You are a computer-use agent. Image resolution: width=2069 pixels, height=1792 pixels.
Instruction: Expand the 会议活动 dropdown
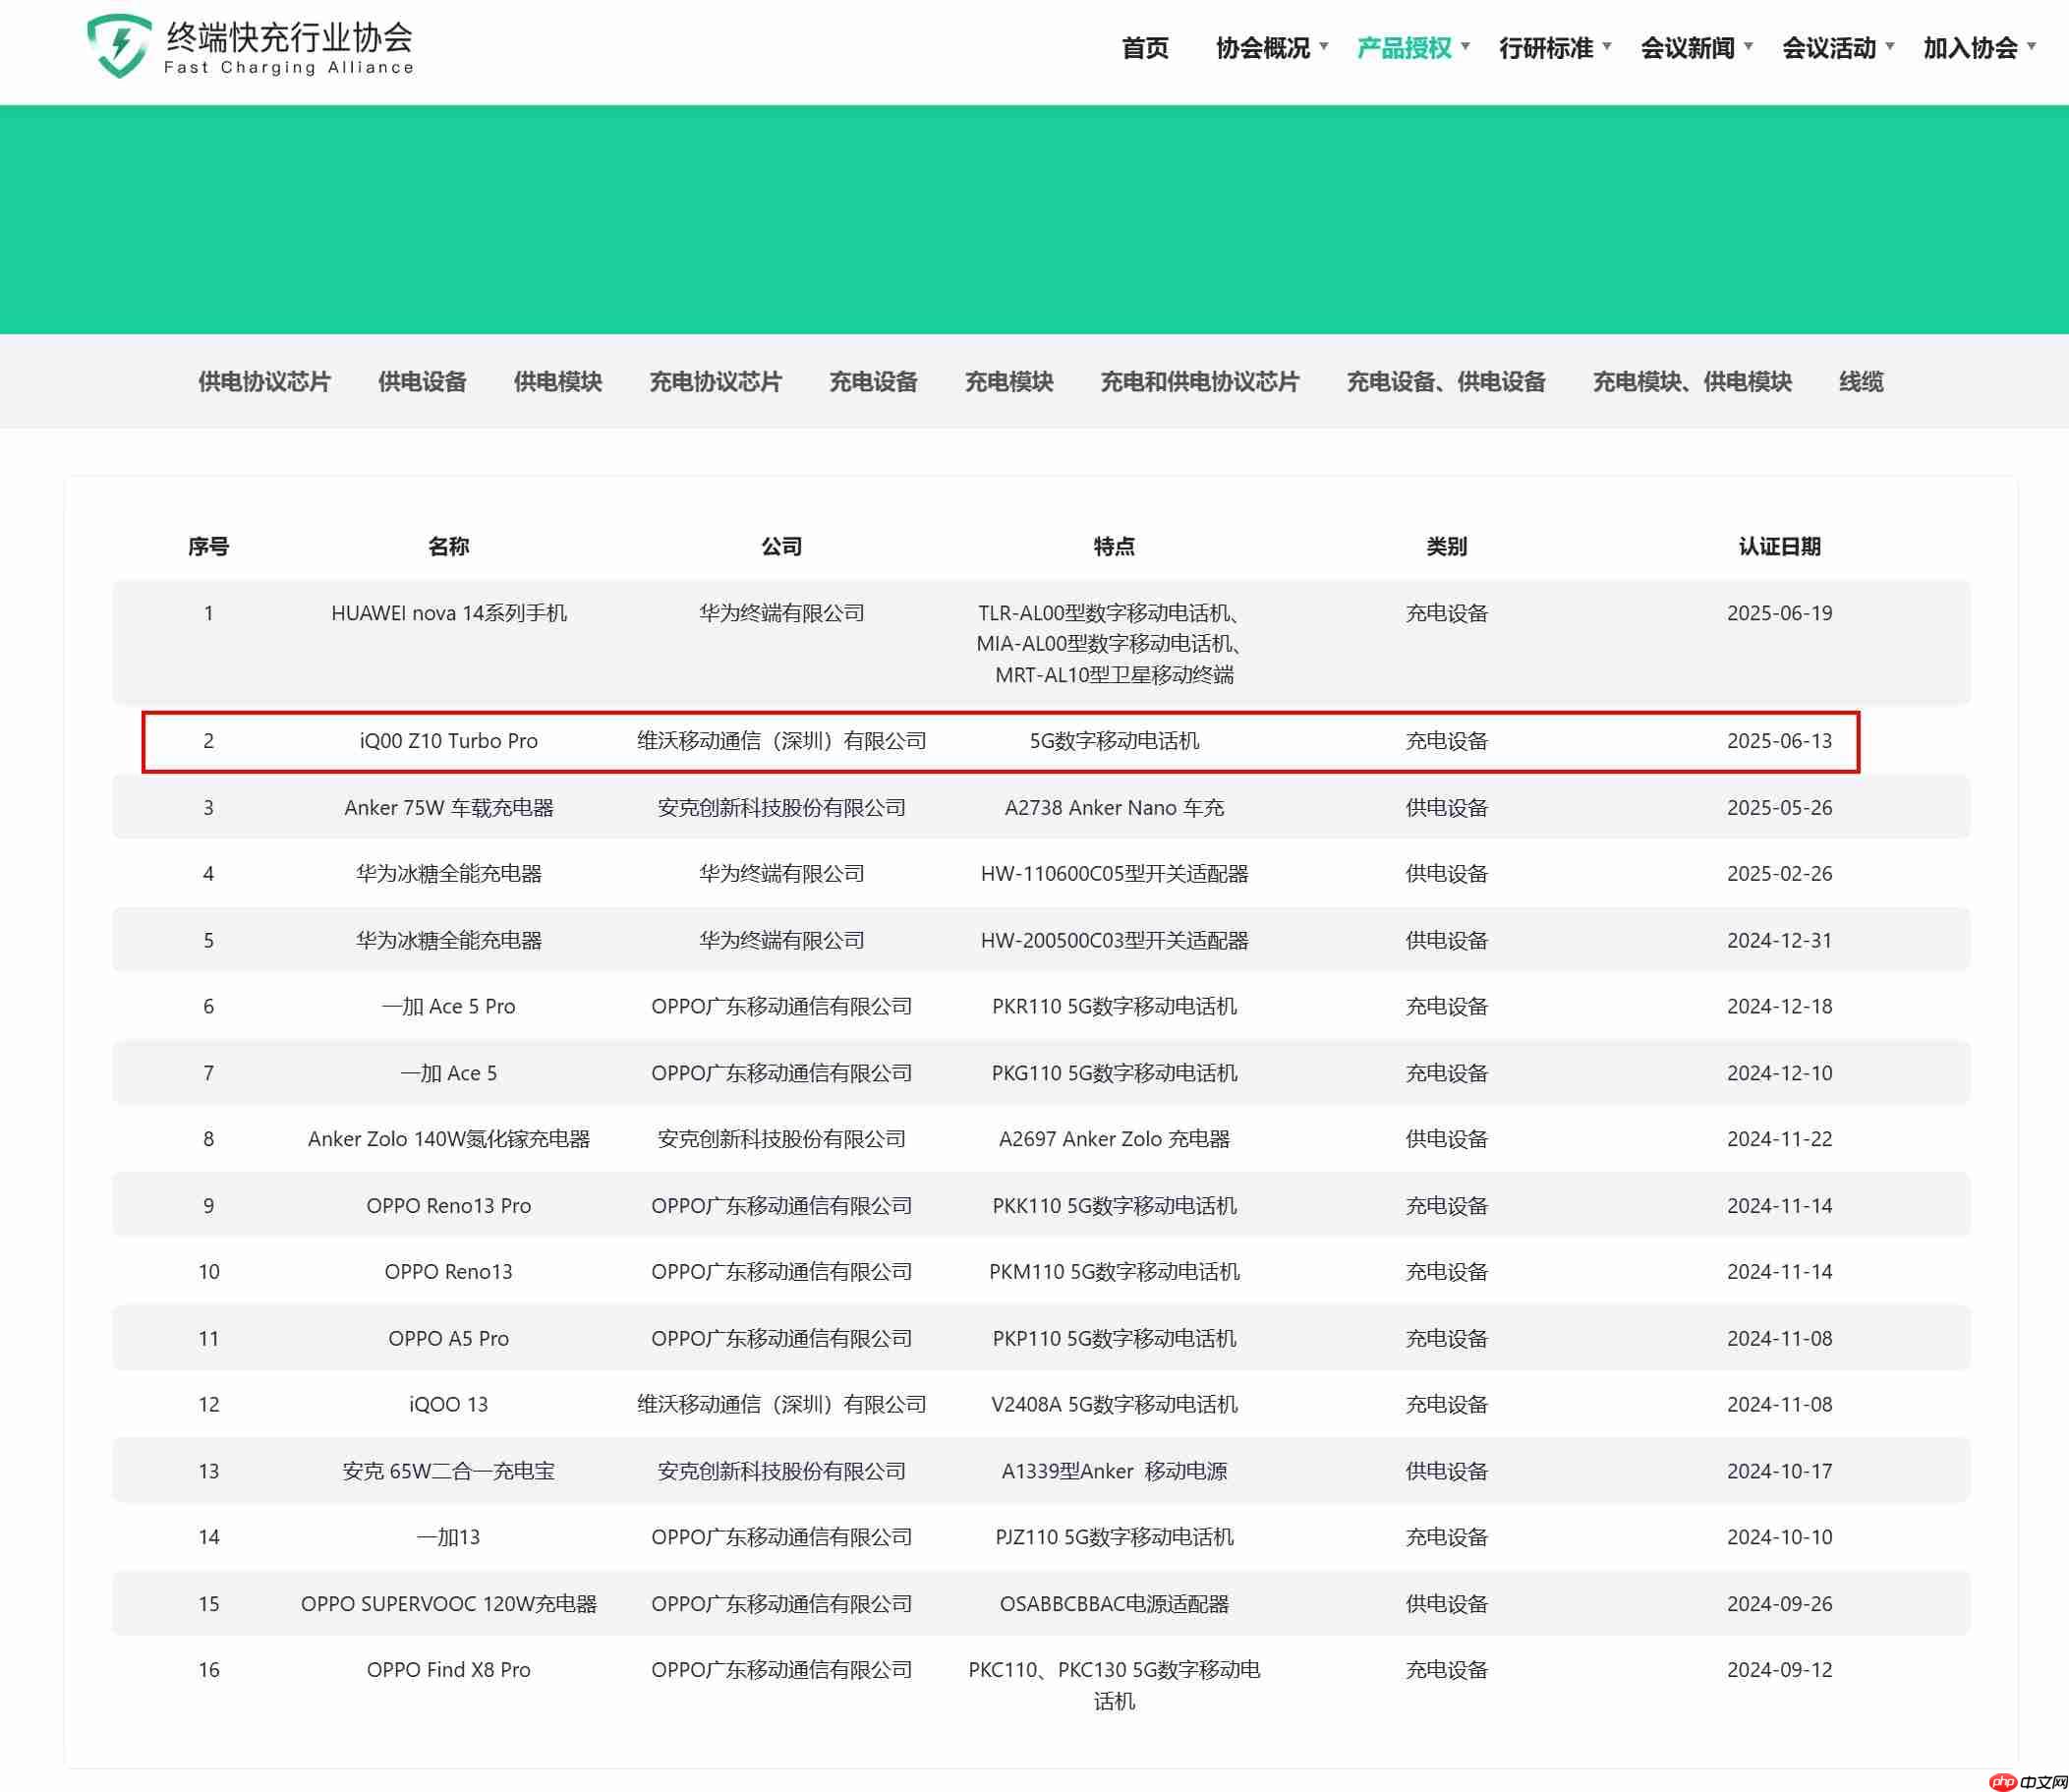pos(1830,48)
